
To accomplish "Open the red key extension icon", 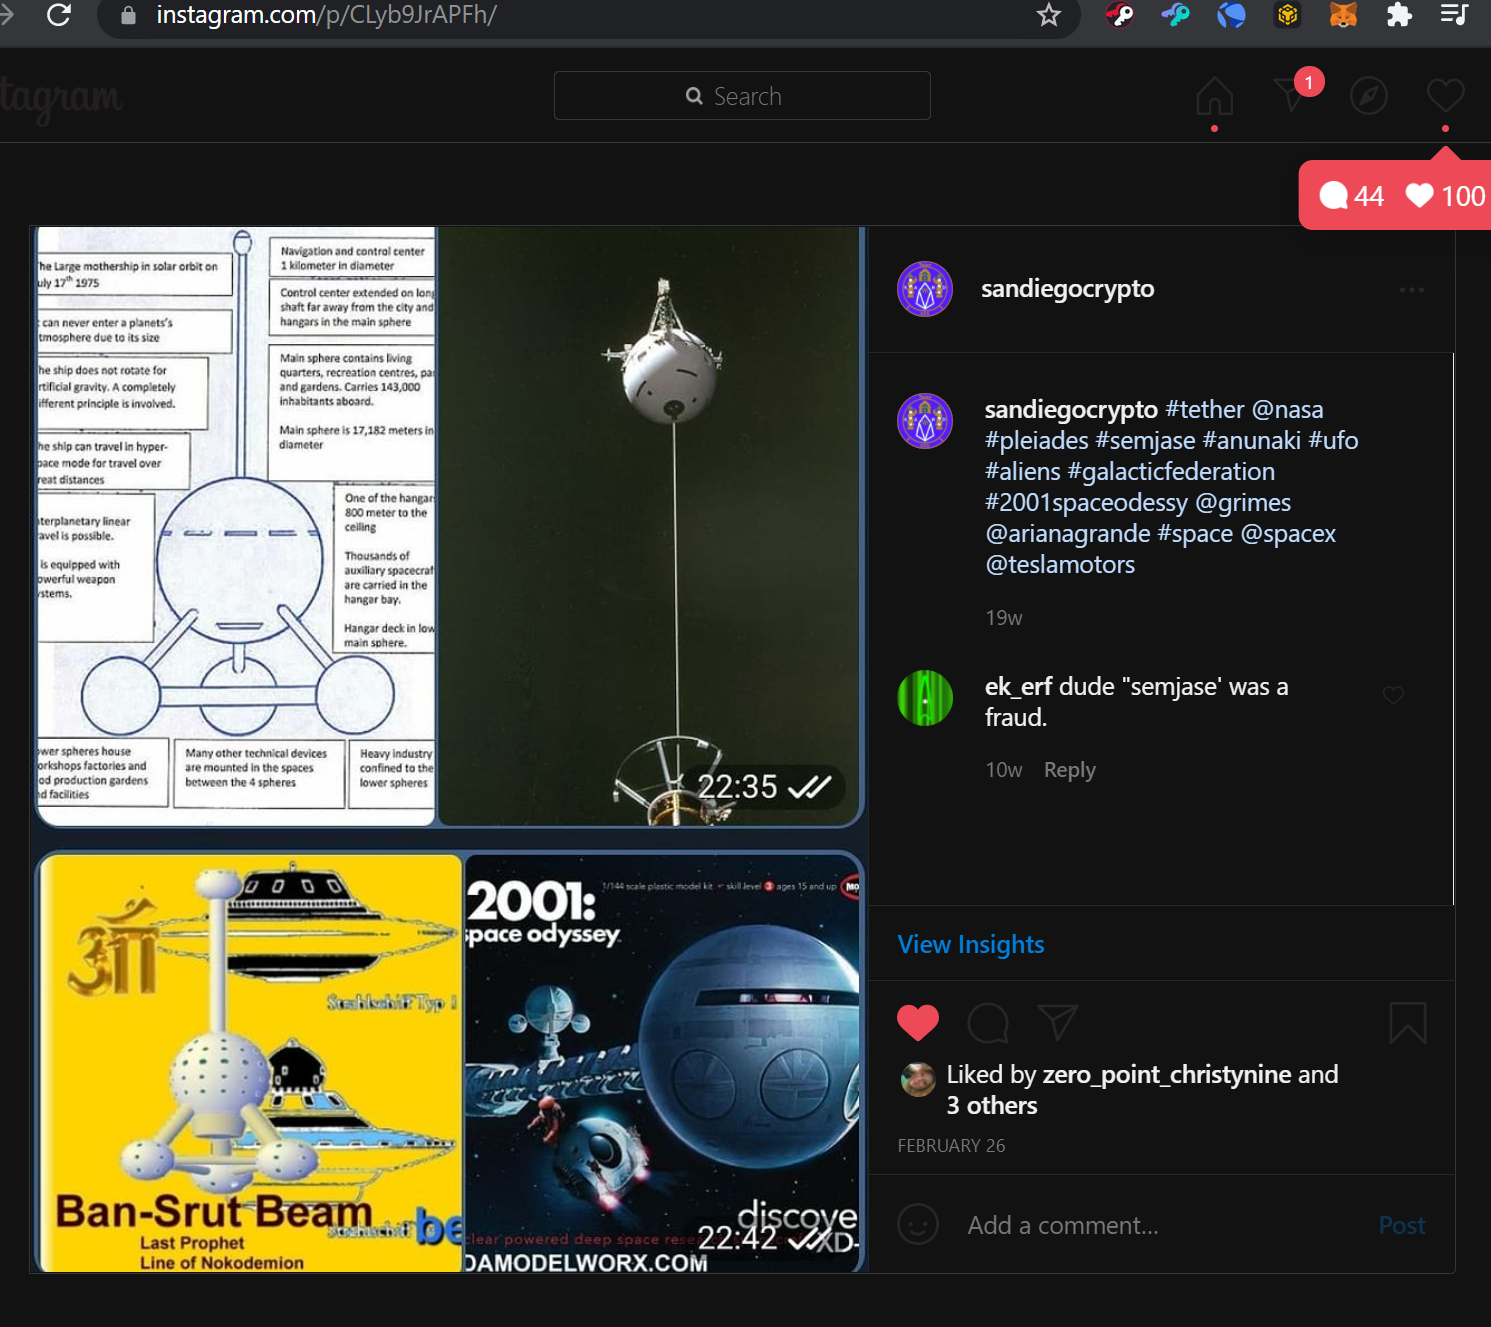I will point(1119,15).
